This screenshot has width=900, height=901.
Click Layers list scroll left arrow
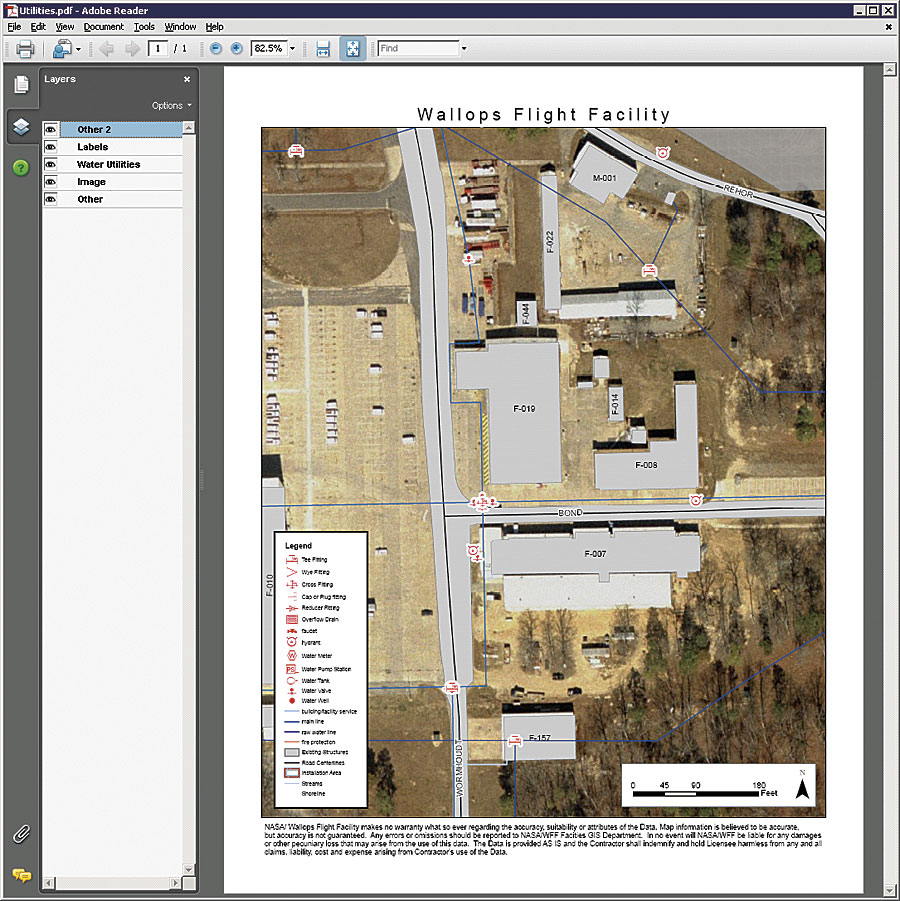click(x=48, y=882)
